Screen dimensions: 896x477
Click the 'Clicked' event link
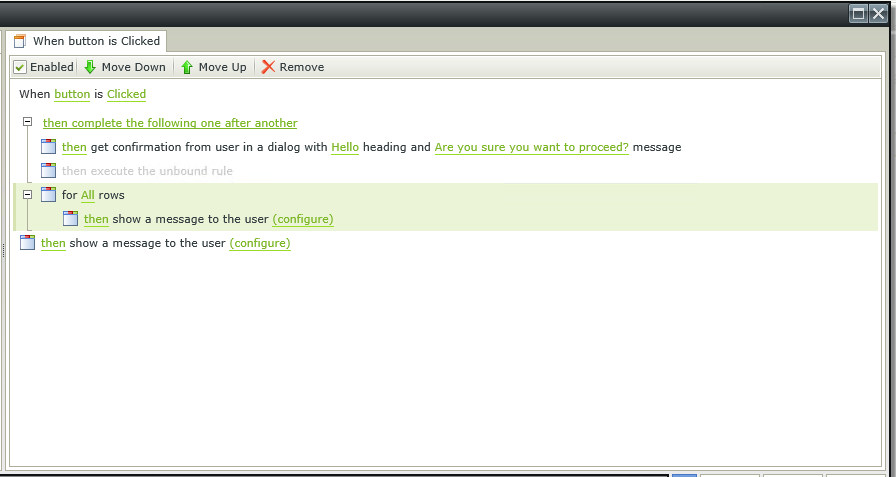[x=126, y=94]
